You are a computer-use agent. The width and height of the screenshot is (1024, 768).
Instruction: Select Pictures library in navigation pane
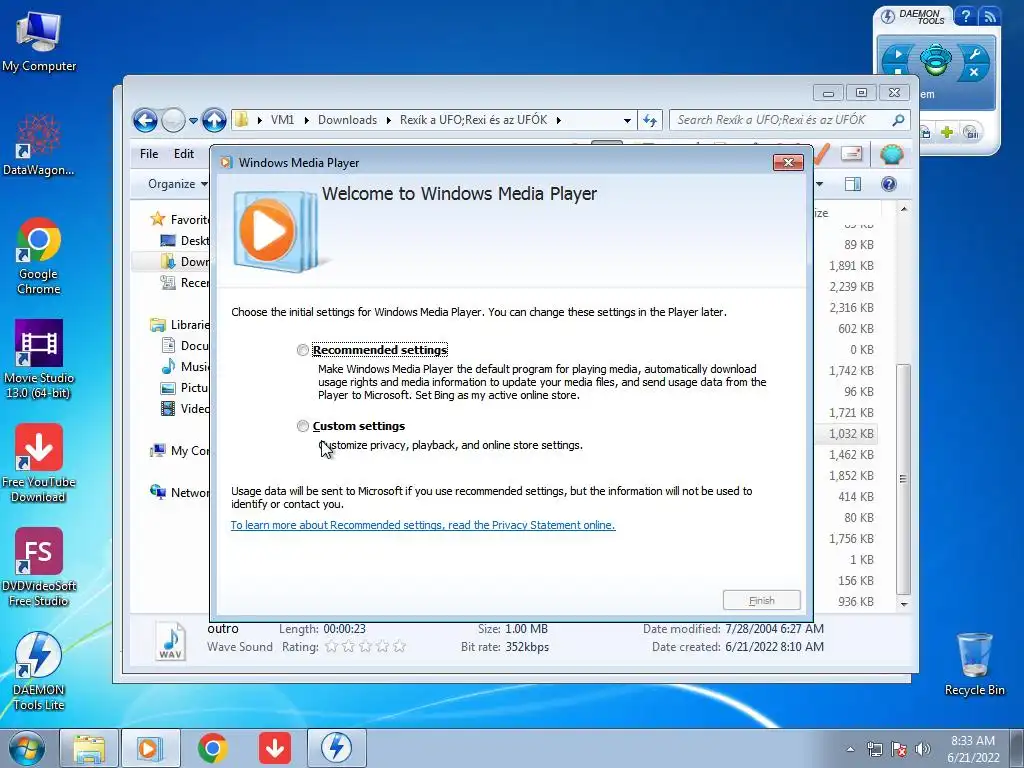tap(185, 387)
